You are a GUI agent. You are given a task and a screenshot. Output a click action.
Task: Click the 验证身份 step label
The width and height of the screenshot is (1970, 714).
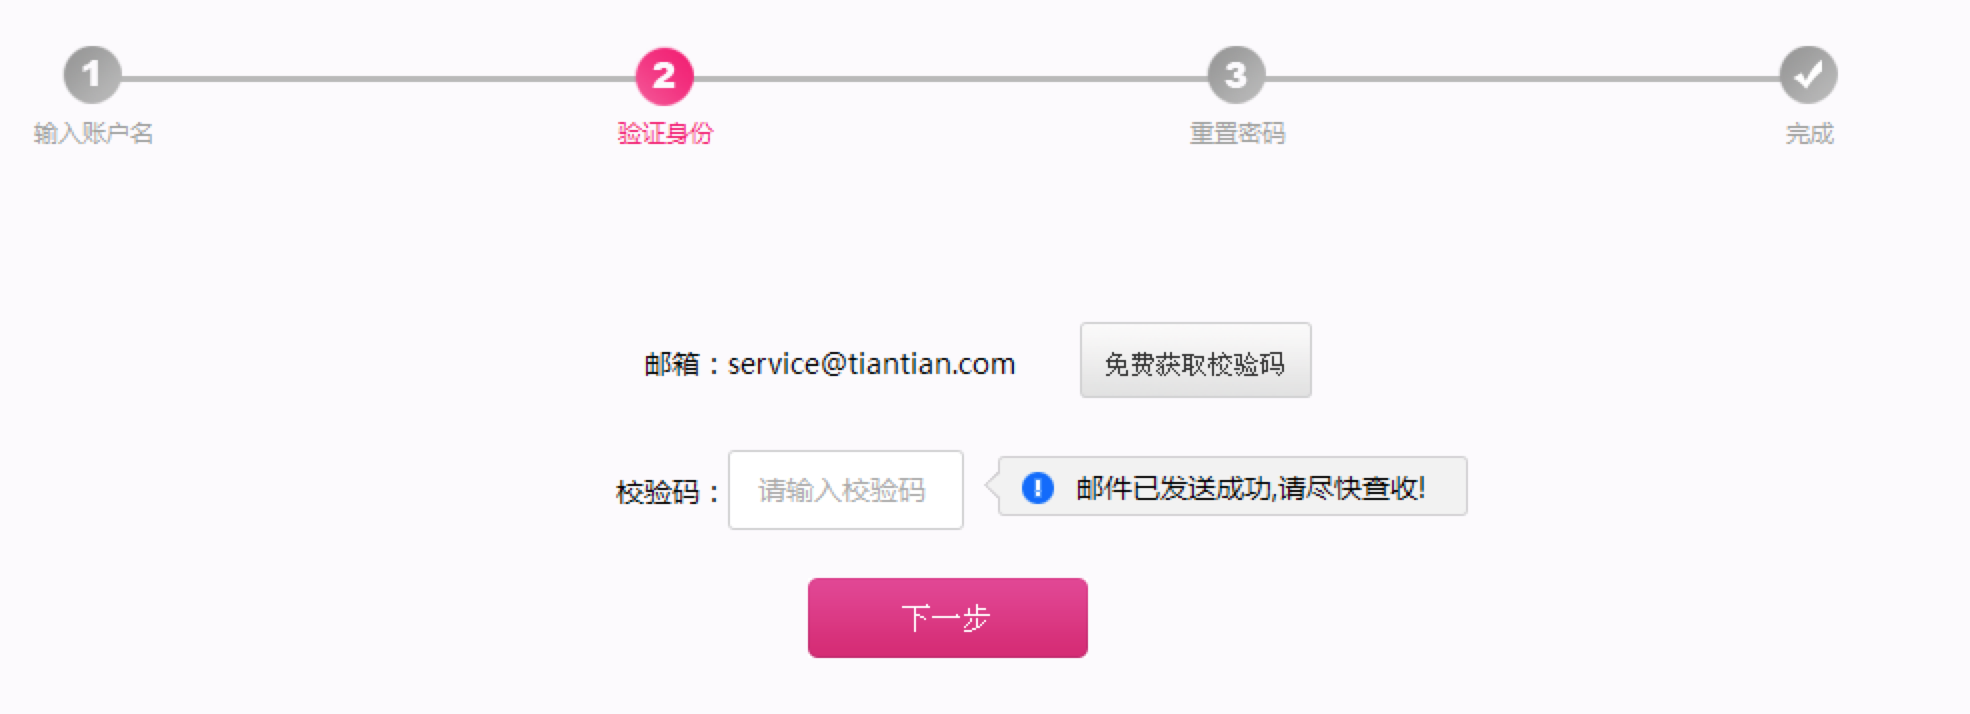tap(665, 133)
